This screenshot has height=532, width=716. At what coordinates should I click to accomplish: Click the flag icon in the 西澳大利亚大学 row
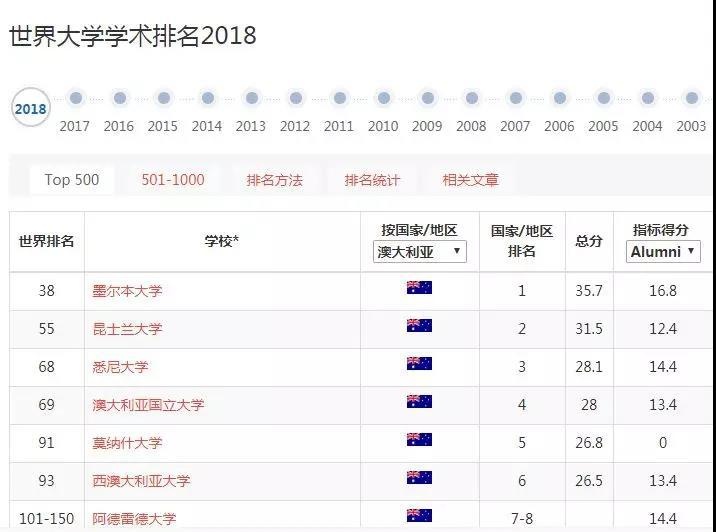tap(419, 478)
